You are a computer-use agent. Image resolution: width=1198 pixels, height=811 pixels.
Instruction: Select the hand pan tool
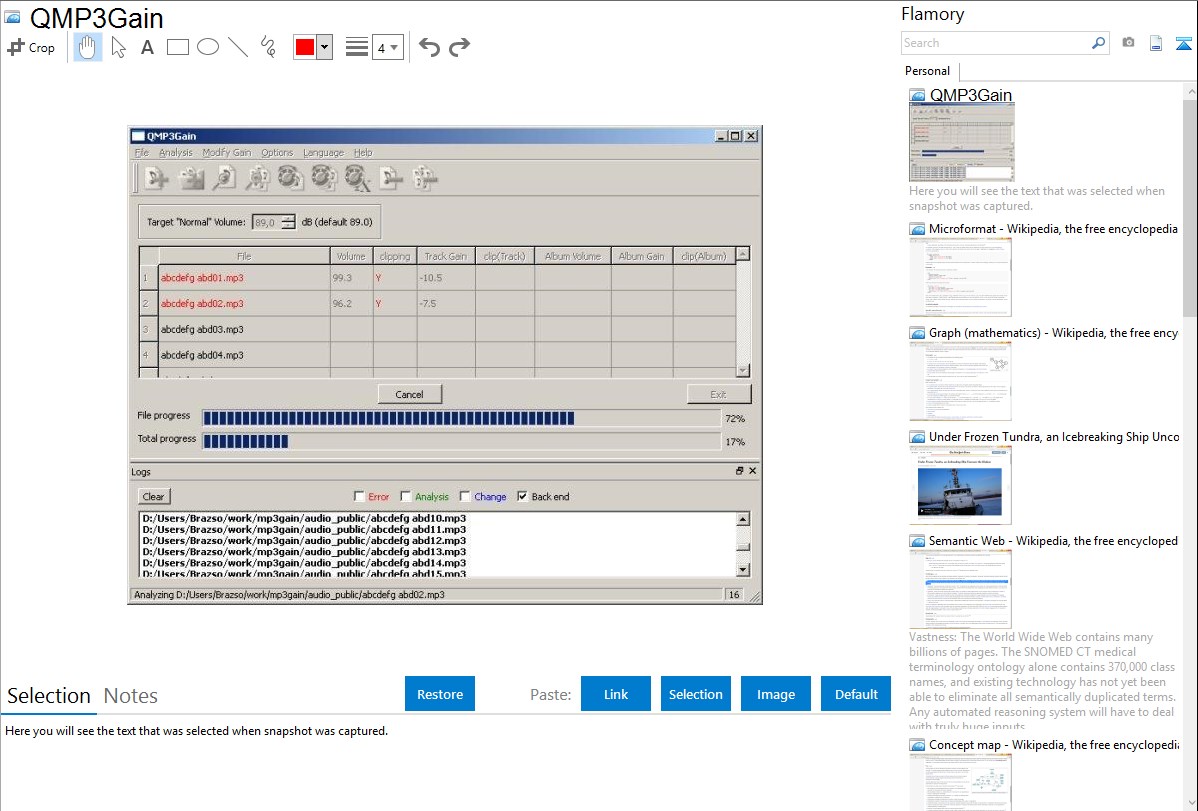coord(88,47)
